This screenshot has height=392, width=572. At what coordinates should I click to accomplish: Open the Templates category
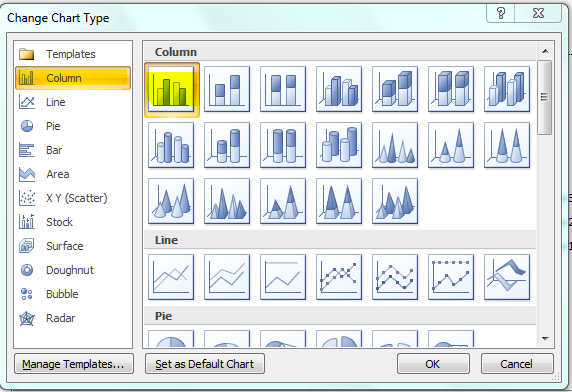pyautogui.click(x=73, y=54)
